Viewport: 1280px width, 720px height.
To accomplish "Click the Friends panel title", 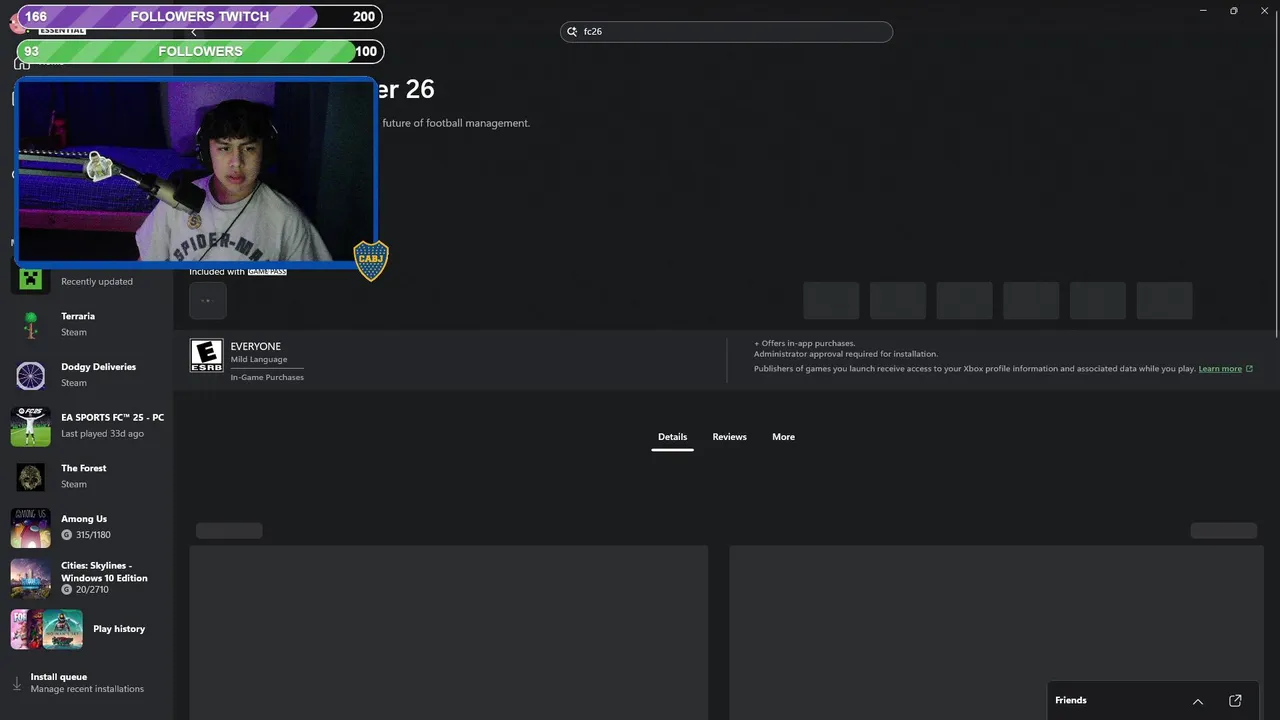I will (x=1070, y=700).
